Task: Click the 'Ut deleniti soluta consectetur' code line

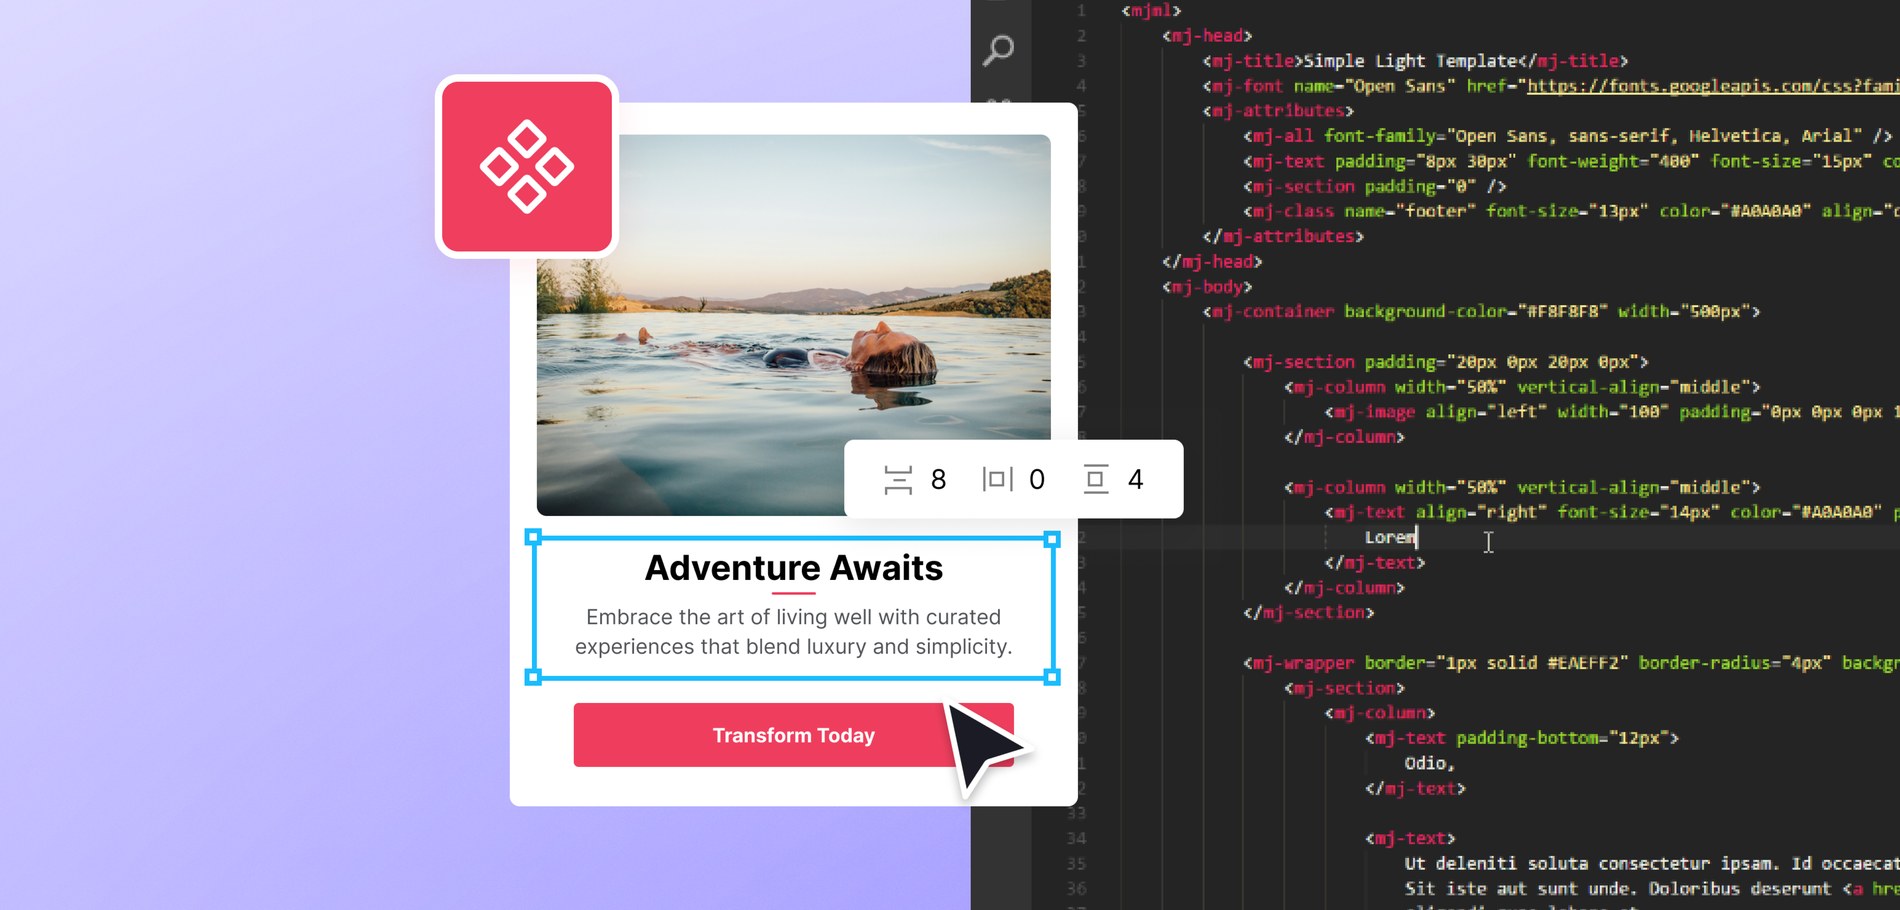Action: (1652, 863)
